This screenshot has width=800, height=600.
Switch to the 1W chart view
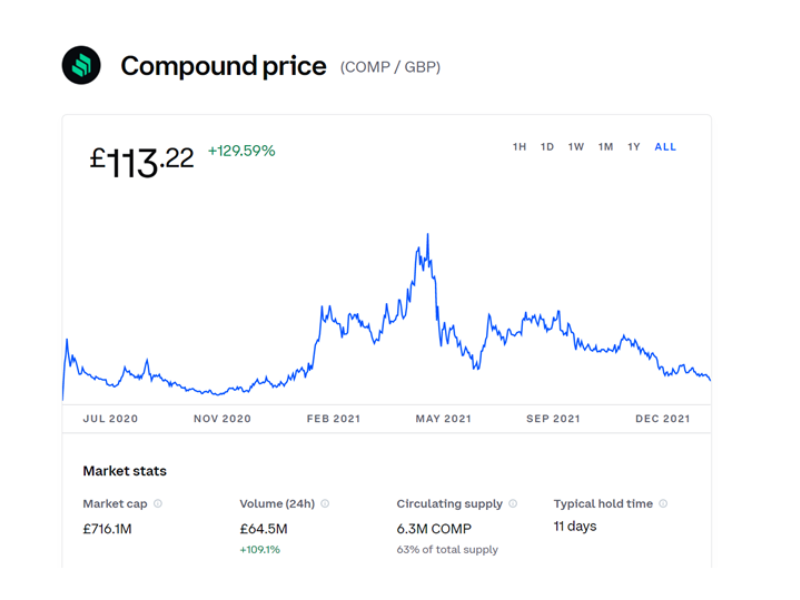pyautogui.click(x=576, y=146)
